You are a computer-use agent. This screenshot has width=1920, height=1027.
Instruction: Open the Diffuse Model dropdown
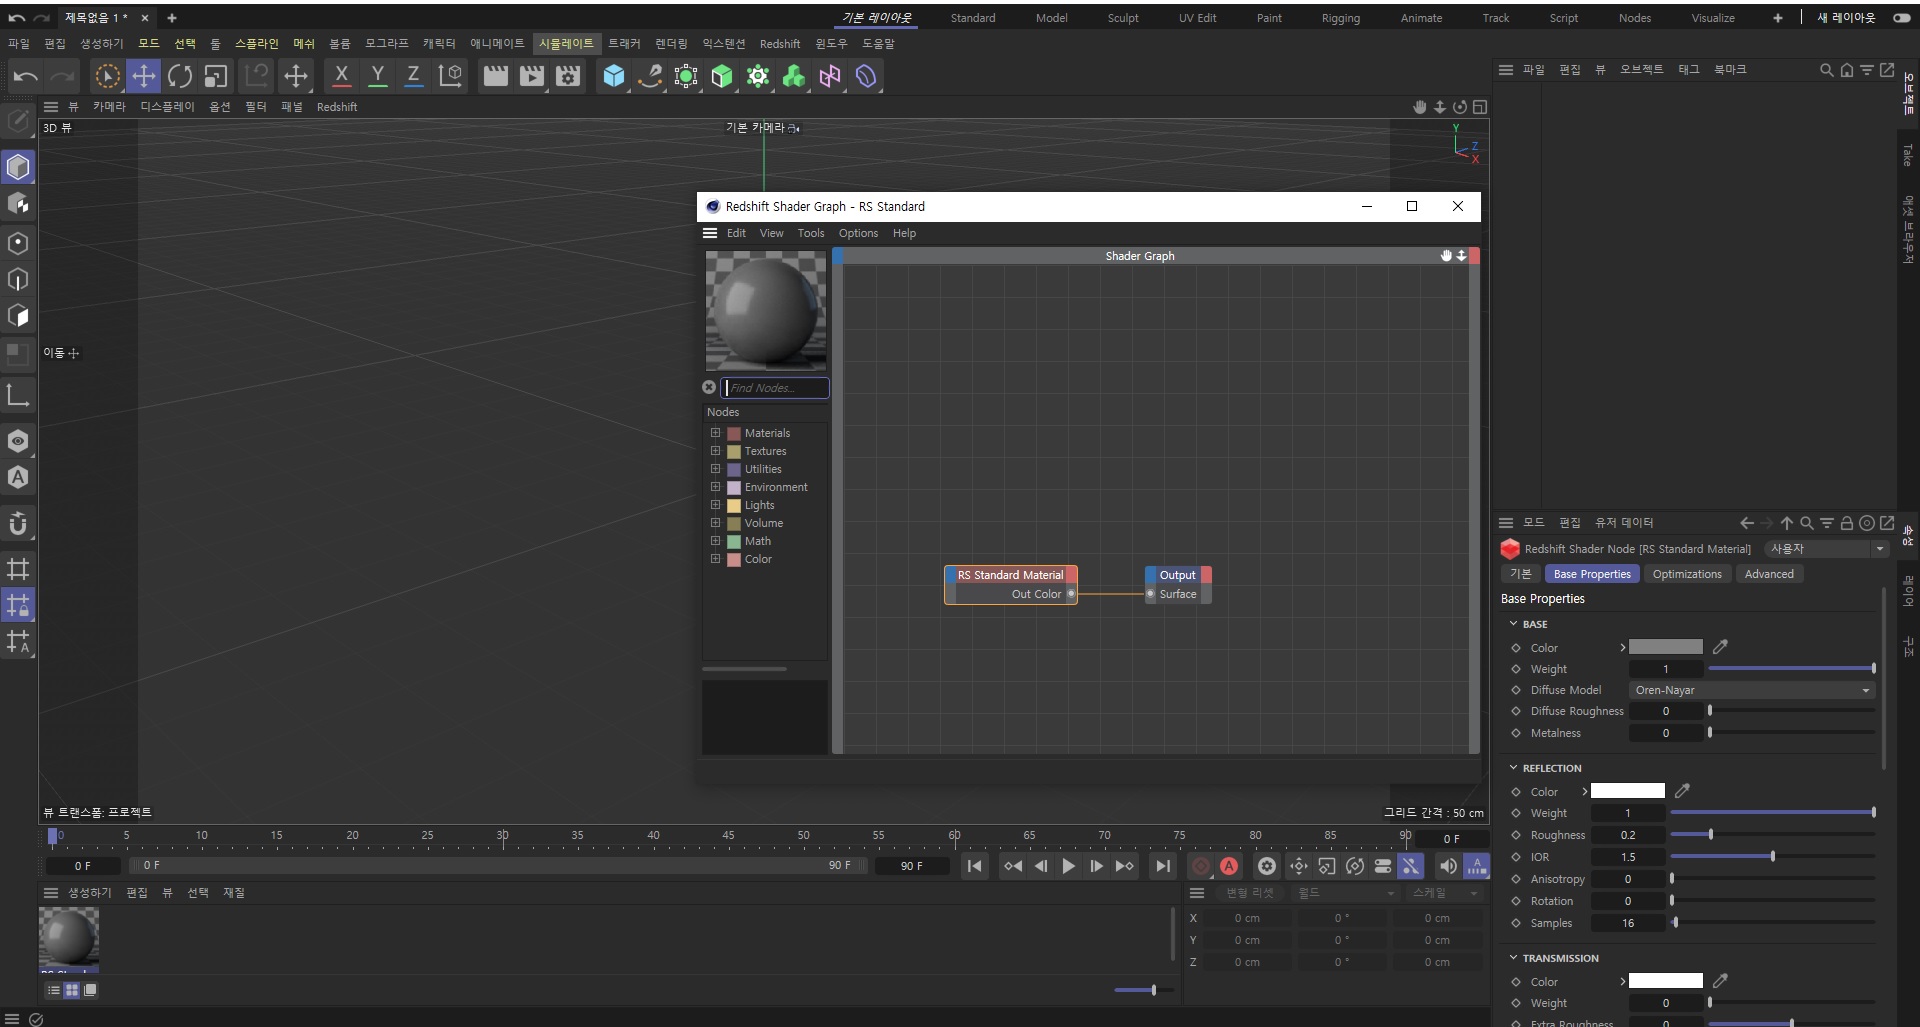tap(1751, 690)
